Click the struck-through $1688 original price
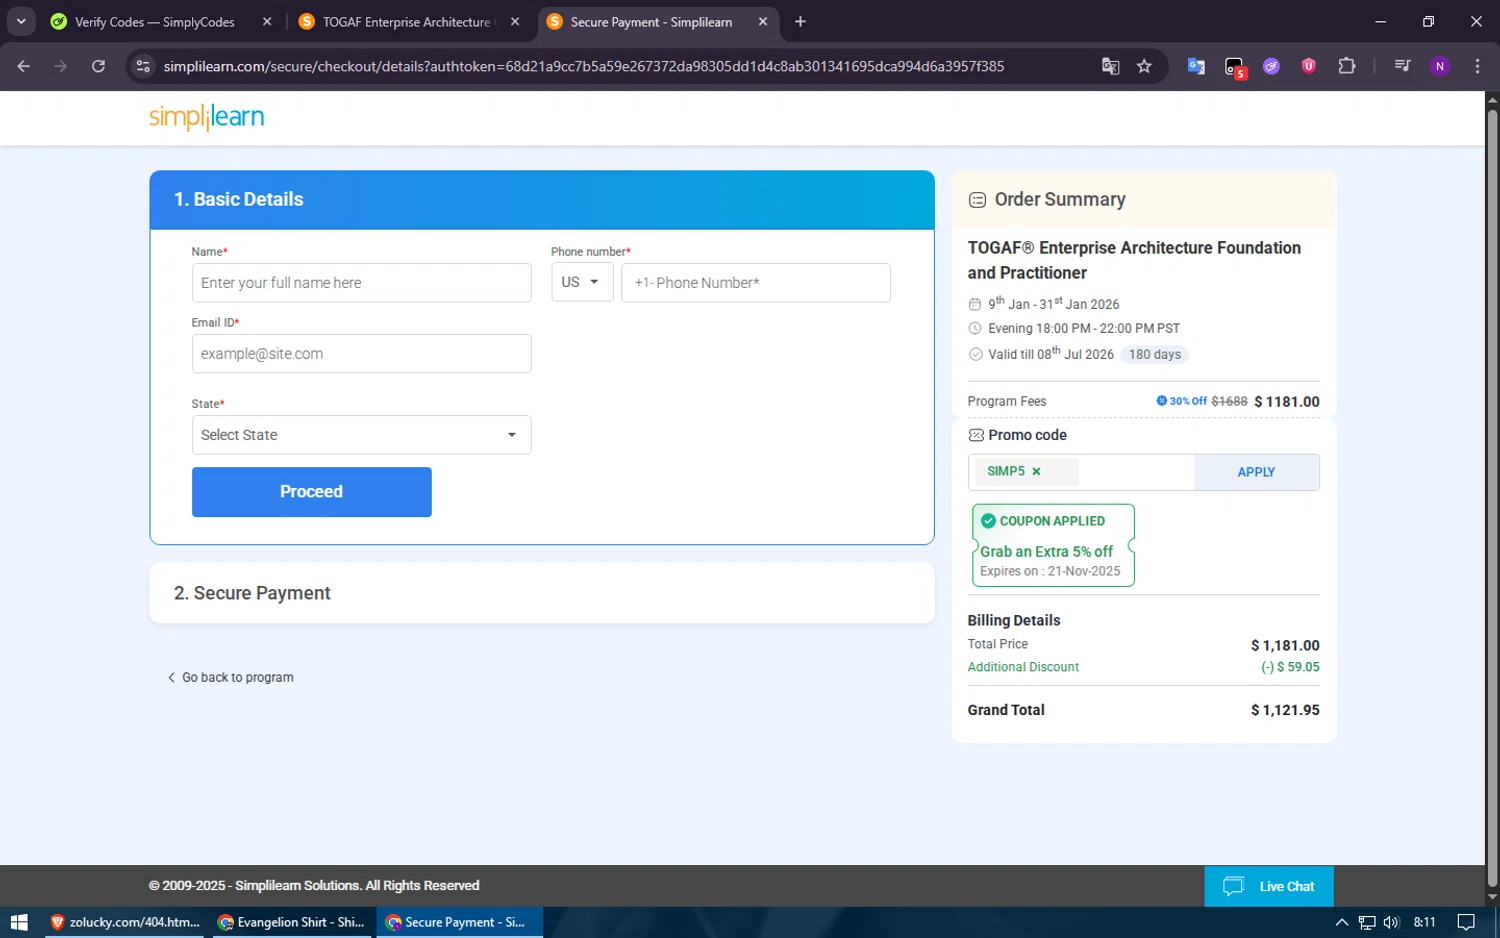 click(x=1229, y=401)
